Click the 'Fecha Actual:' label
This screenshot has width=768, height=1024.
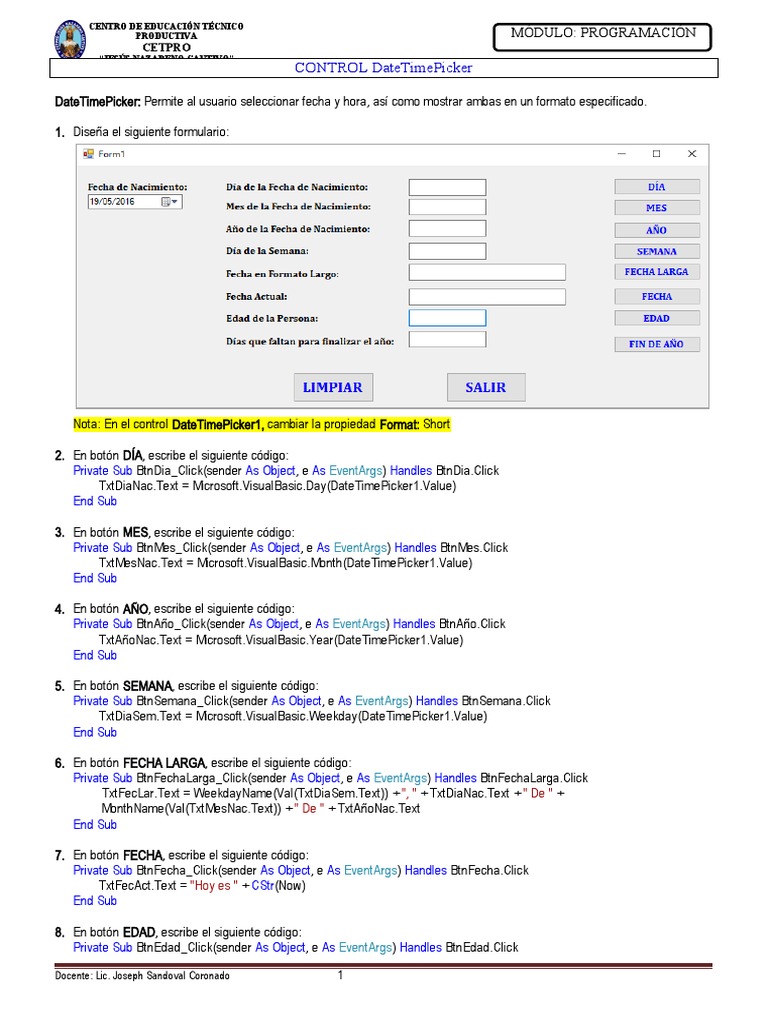(257, 296)
